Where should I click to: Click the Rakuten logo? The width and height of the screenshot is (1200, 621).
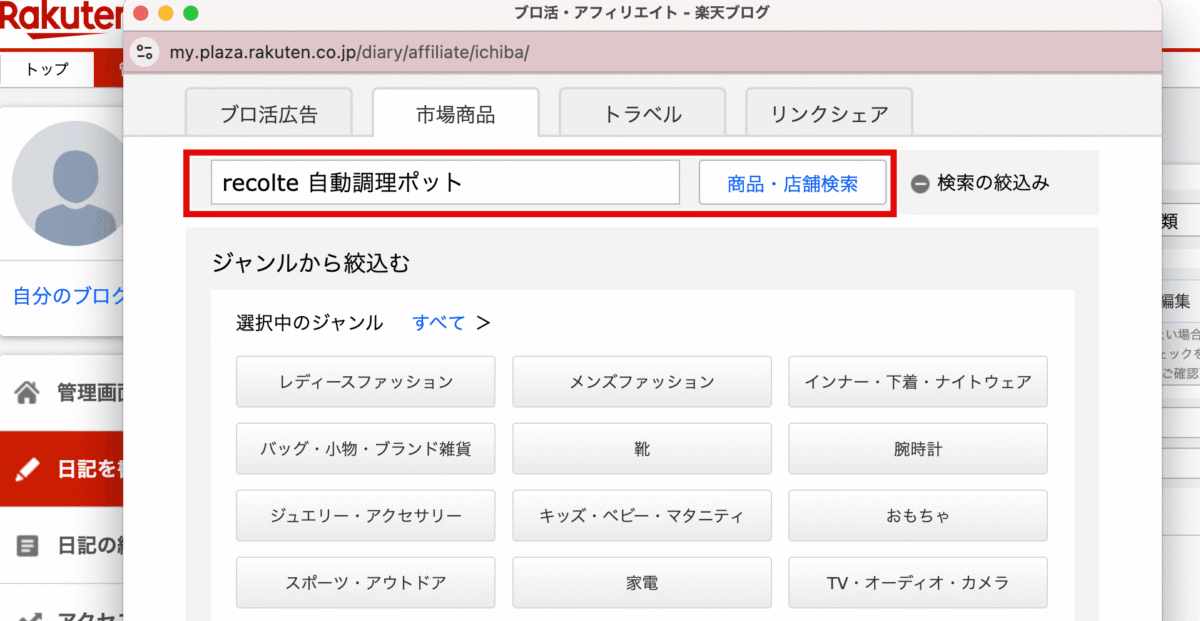click(x=60, y=18)
